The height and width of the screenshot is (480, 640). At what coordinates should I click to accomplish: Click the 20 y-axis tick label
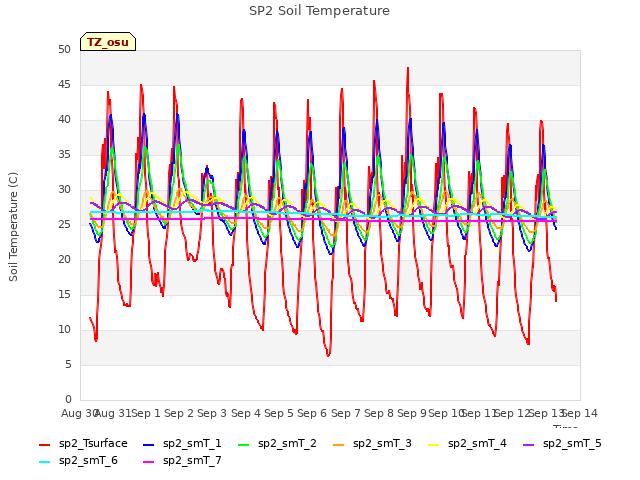coord(64,260)
